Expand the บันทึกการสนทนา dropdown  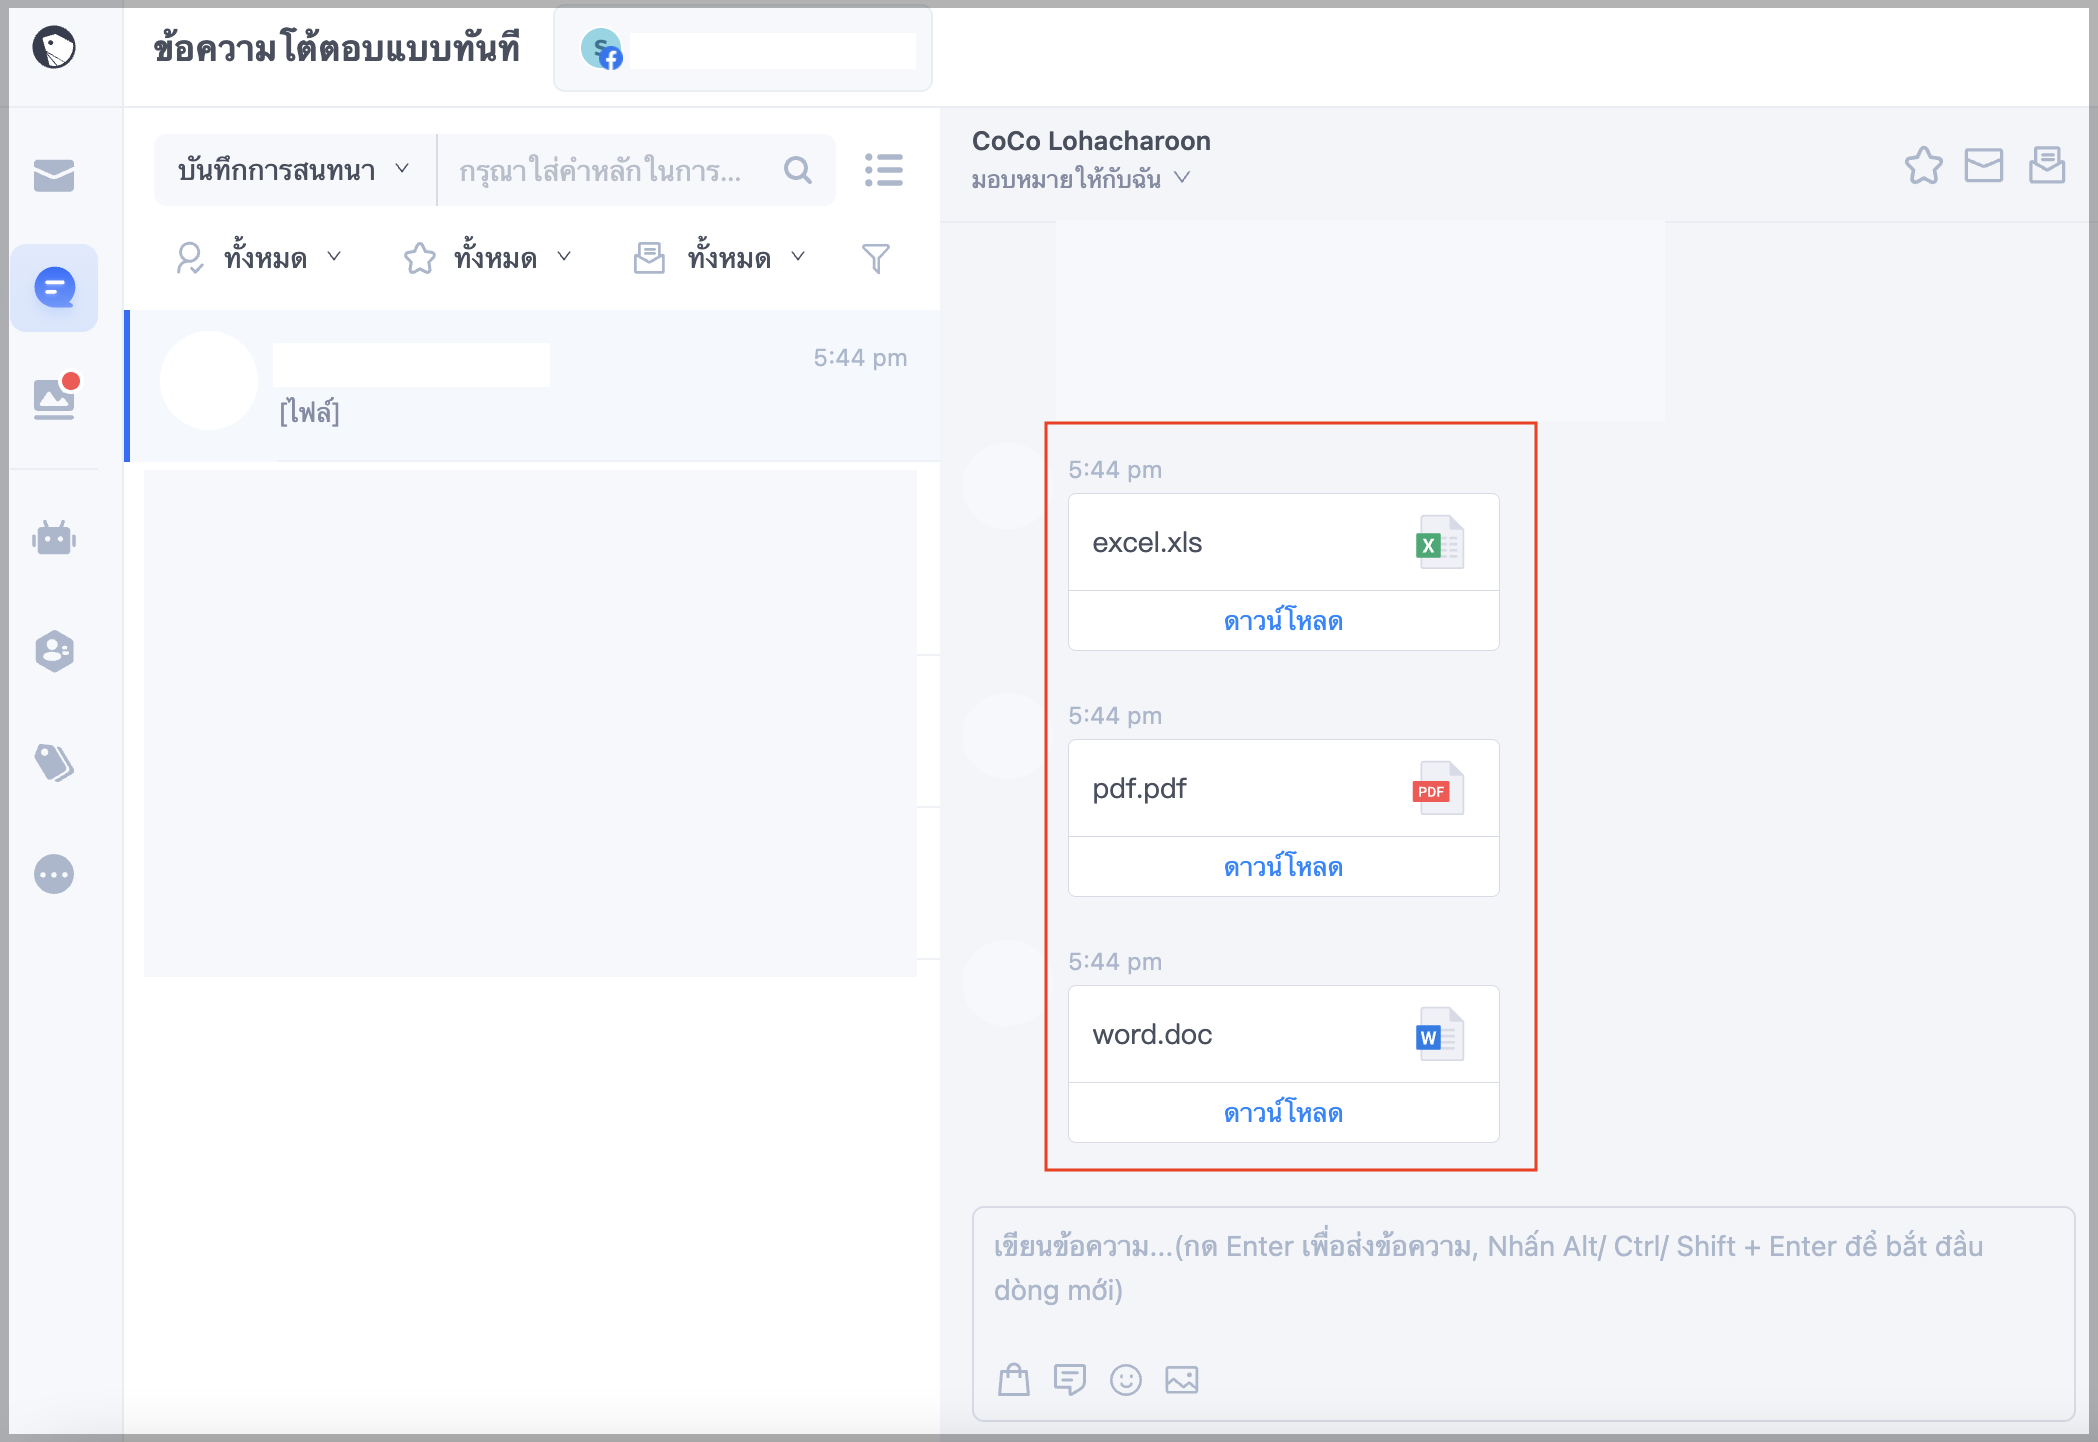point(293,170)
